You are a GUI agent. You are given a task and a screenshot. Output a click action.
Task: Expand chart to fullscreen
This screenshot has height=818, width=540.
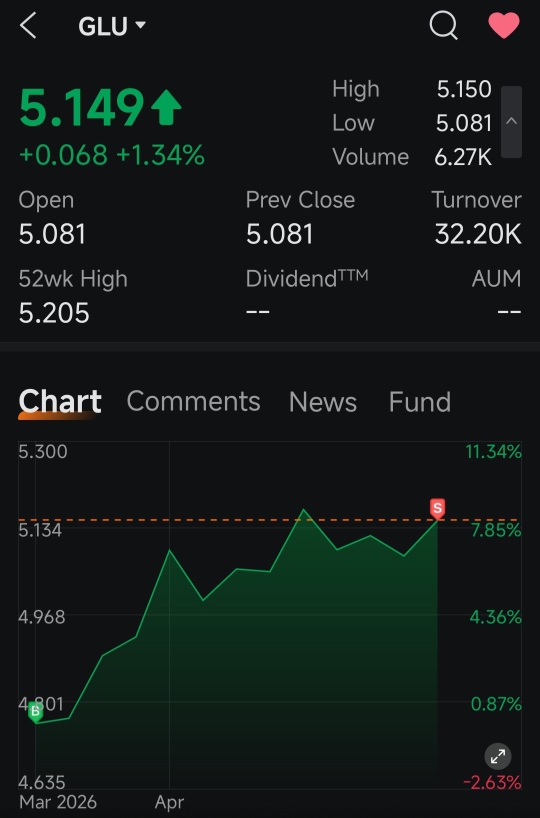498,756
